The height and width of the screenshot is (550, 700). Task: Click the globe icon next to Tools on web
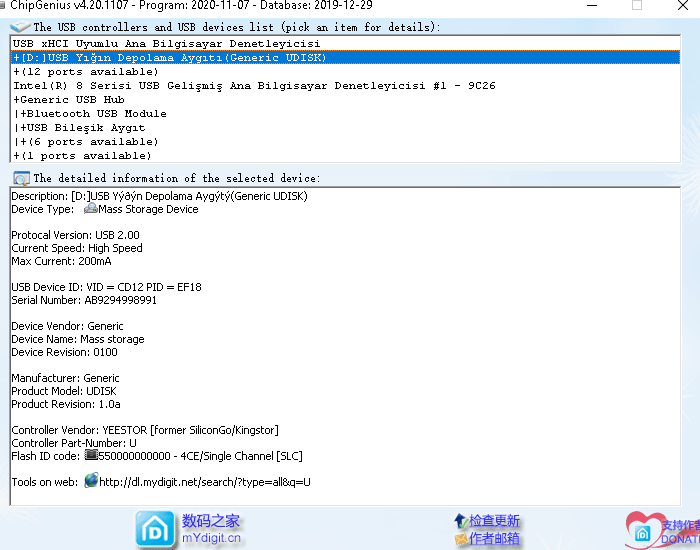pyautogui.click(x=91, y=481)
